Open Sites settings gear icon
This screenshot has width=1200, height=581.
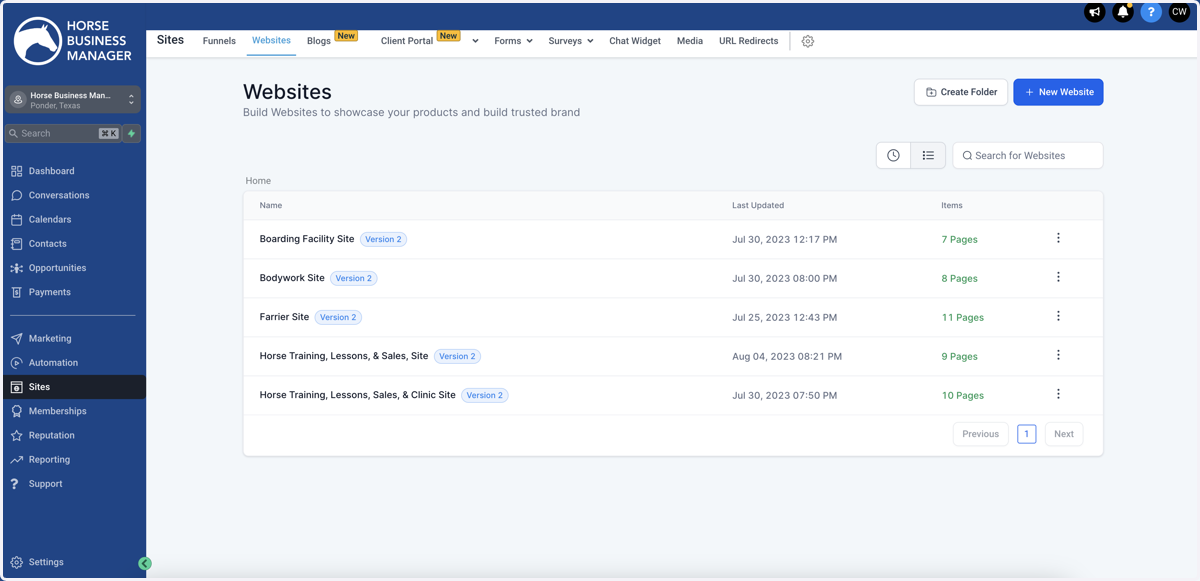(808, 41)
